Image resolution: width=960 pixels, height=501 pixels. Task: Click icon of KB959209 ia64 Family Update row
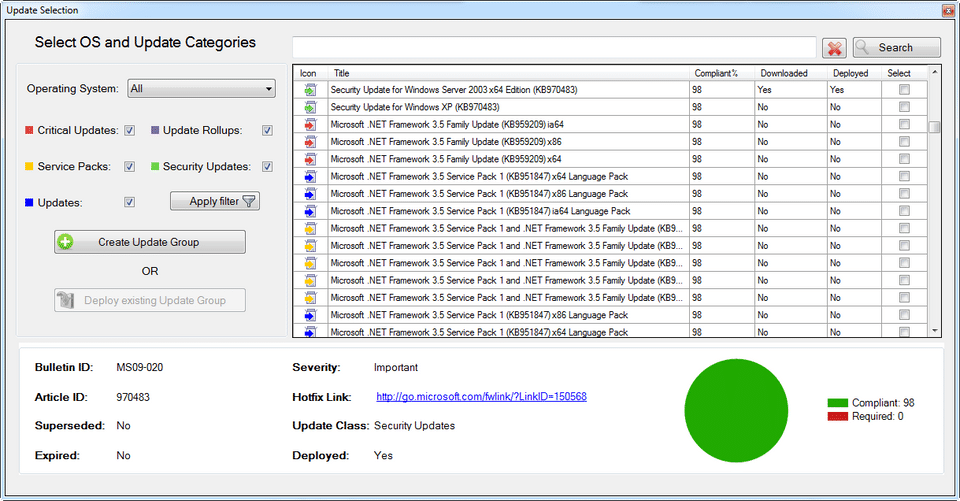point(310,124)
